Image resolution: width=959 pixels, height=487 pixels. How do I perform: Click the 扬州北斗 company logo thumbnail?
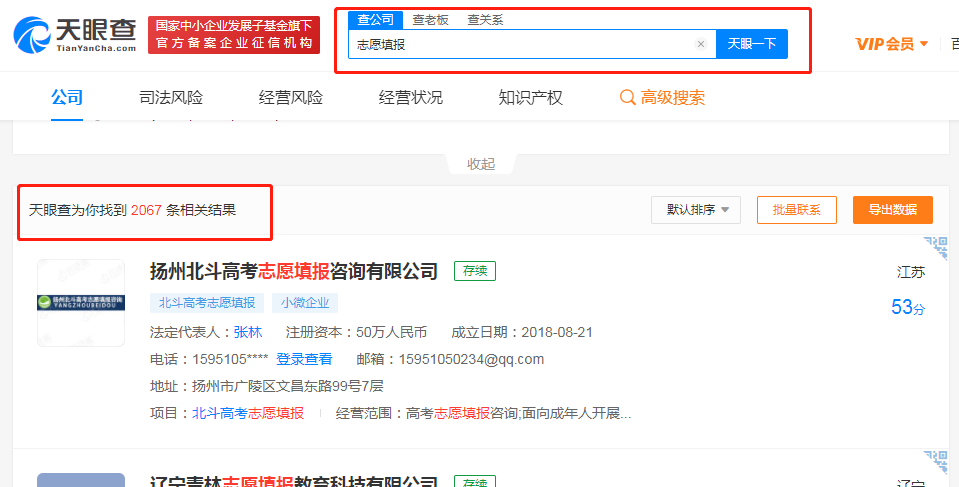click(x=81, y=303)
